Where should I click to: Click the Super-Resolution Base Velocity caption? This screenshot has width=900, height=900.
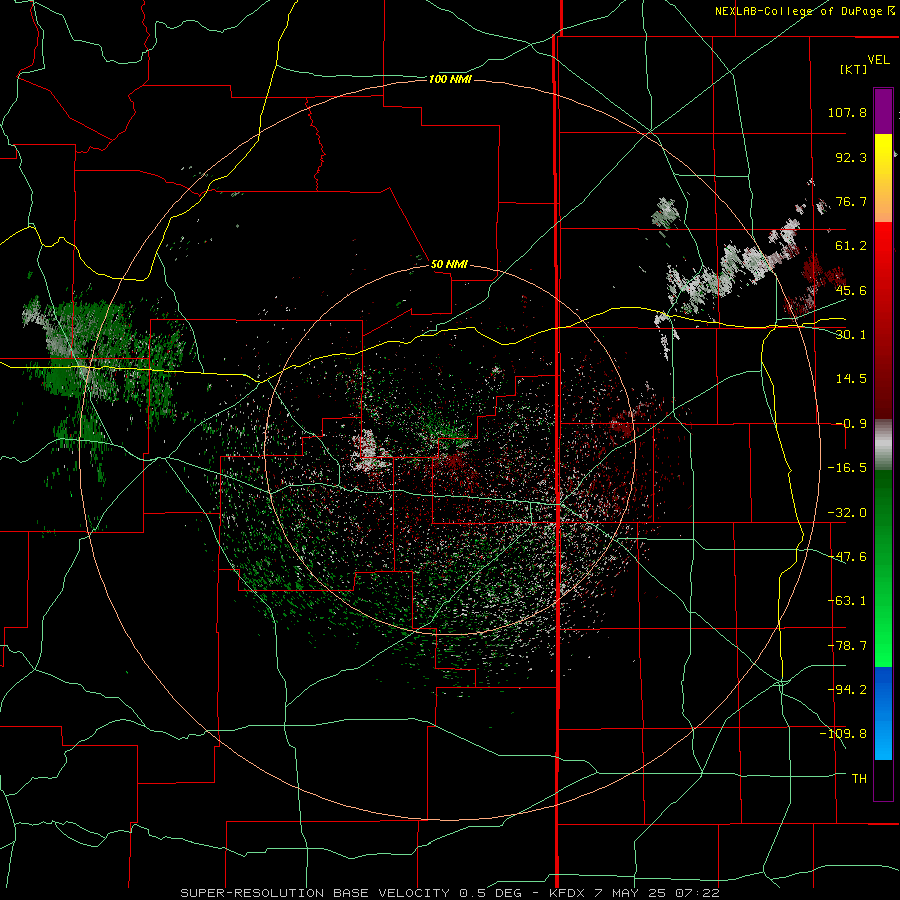[x=449, y=893]
